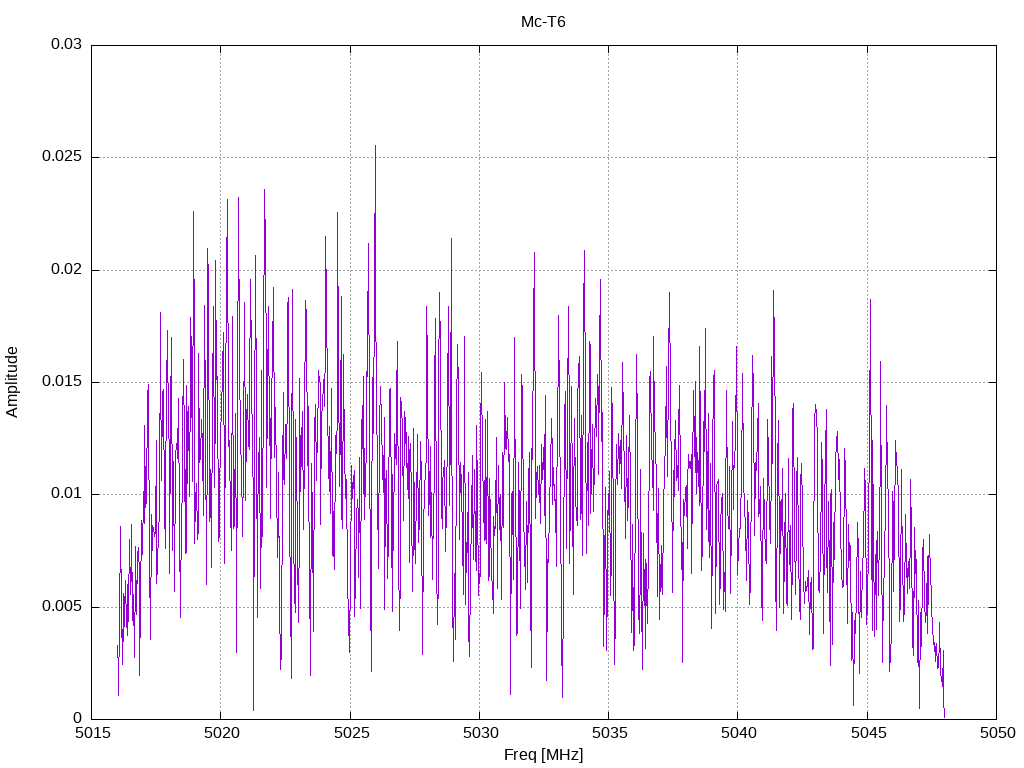
Task: Click the tallest spectrum peak near 5026 MHz
Action: click(376, 146)
